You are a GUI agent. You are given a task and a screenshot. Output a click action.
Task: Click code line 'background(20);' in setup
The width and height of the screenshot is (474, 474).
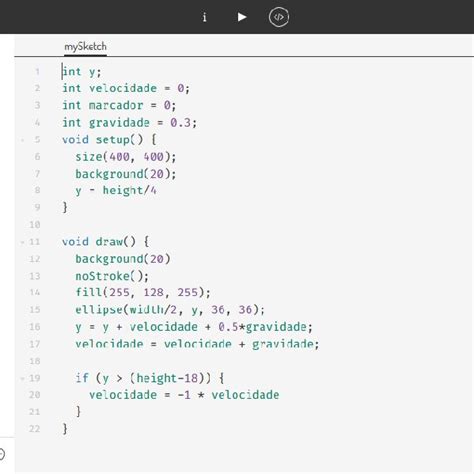click(x=126, y=174)
